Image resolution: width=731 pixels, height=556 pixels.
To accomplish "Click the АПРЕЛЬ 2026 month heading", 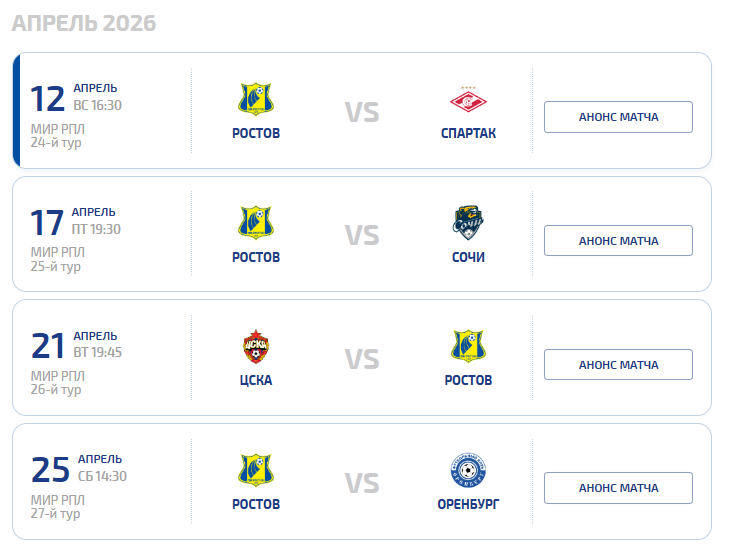I will click(84, 23).
